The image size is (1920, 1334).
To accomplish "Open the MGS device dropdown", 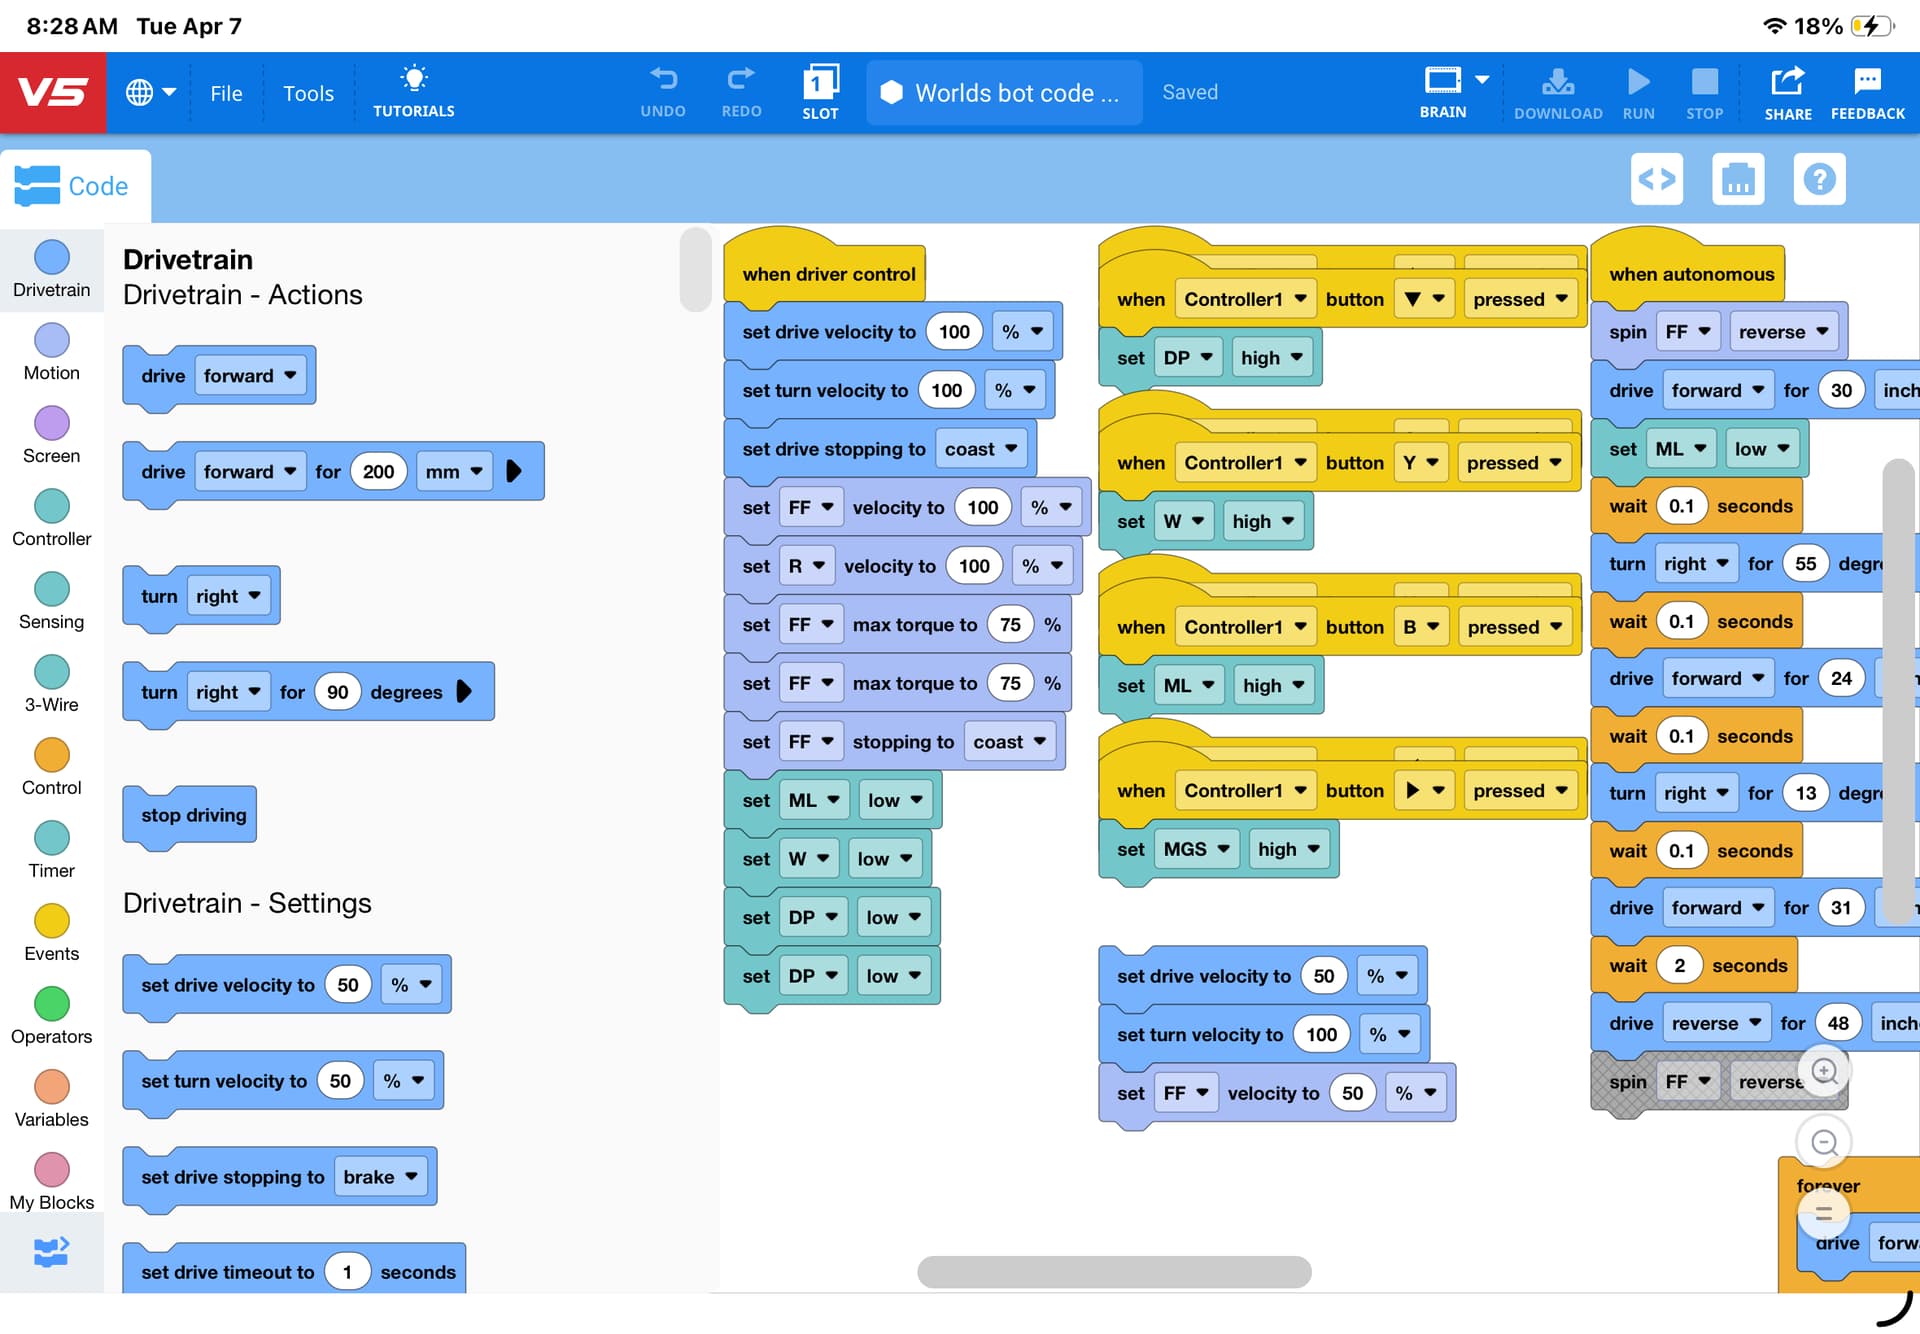I will coord(1196,849).
